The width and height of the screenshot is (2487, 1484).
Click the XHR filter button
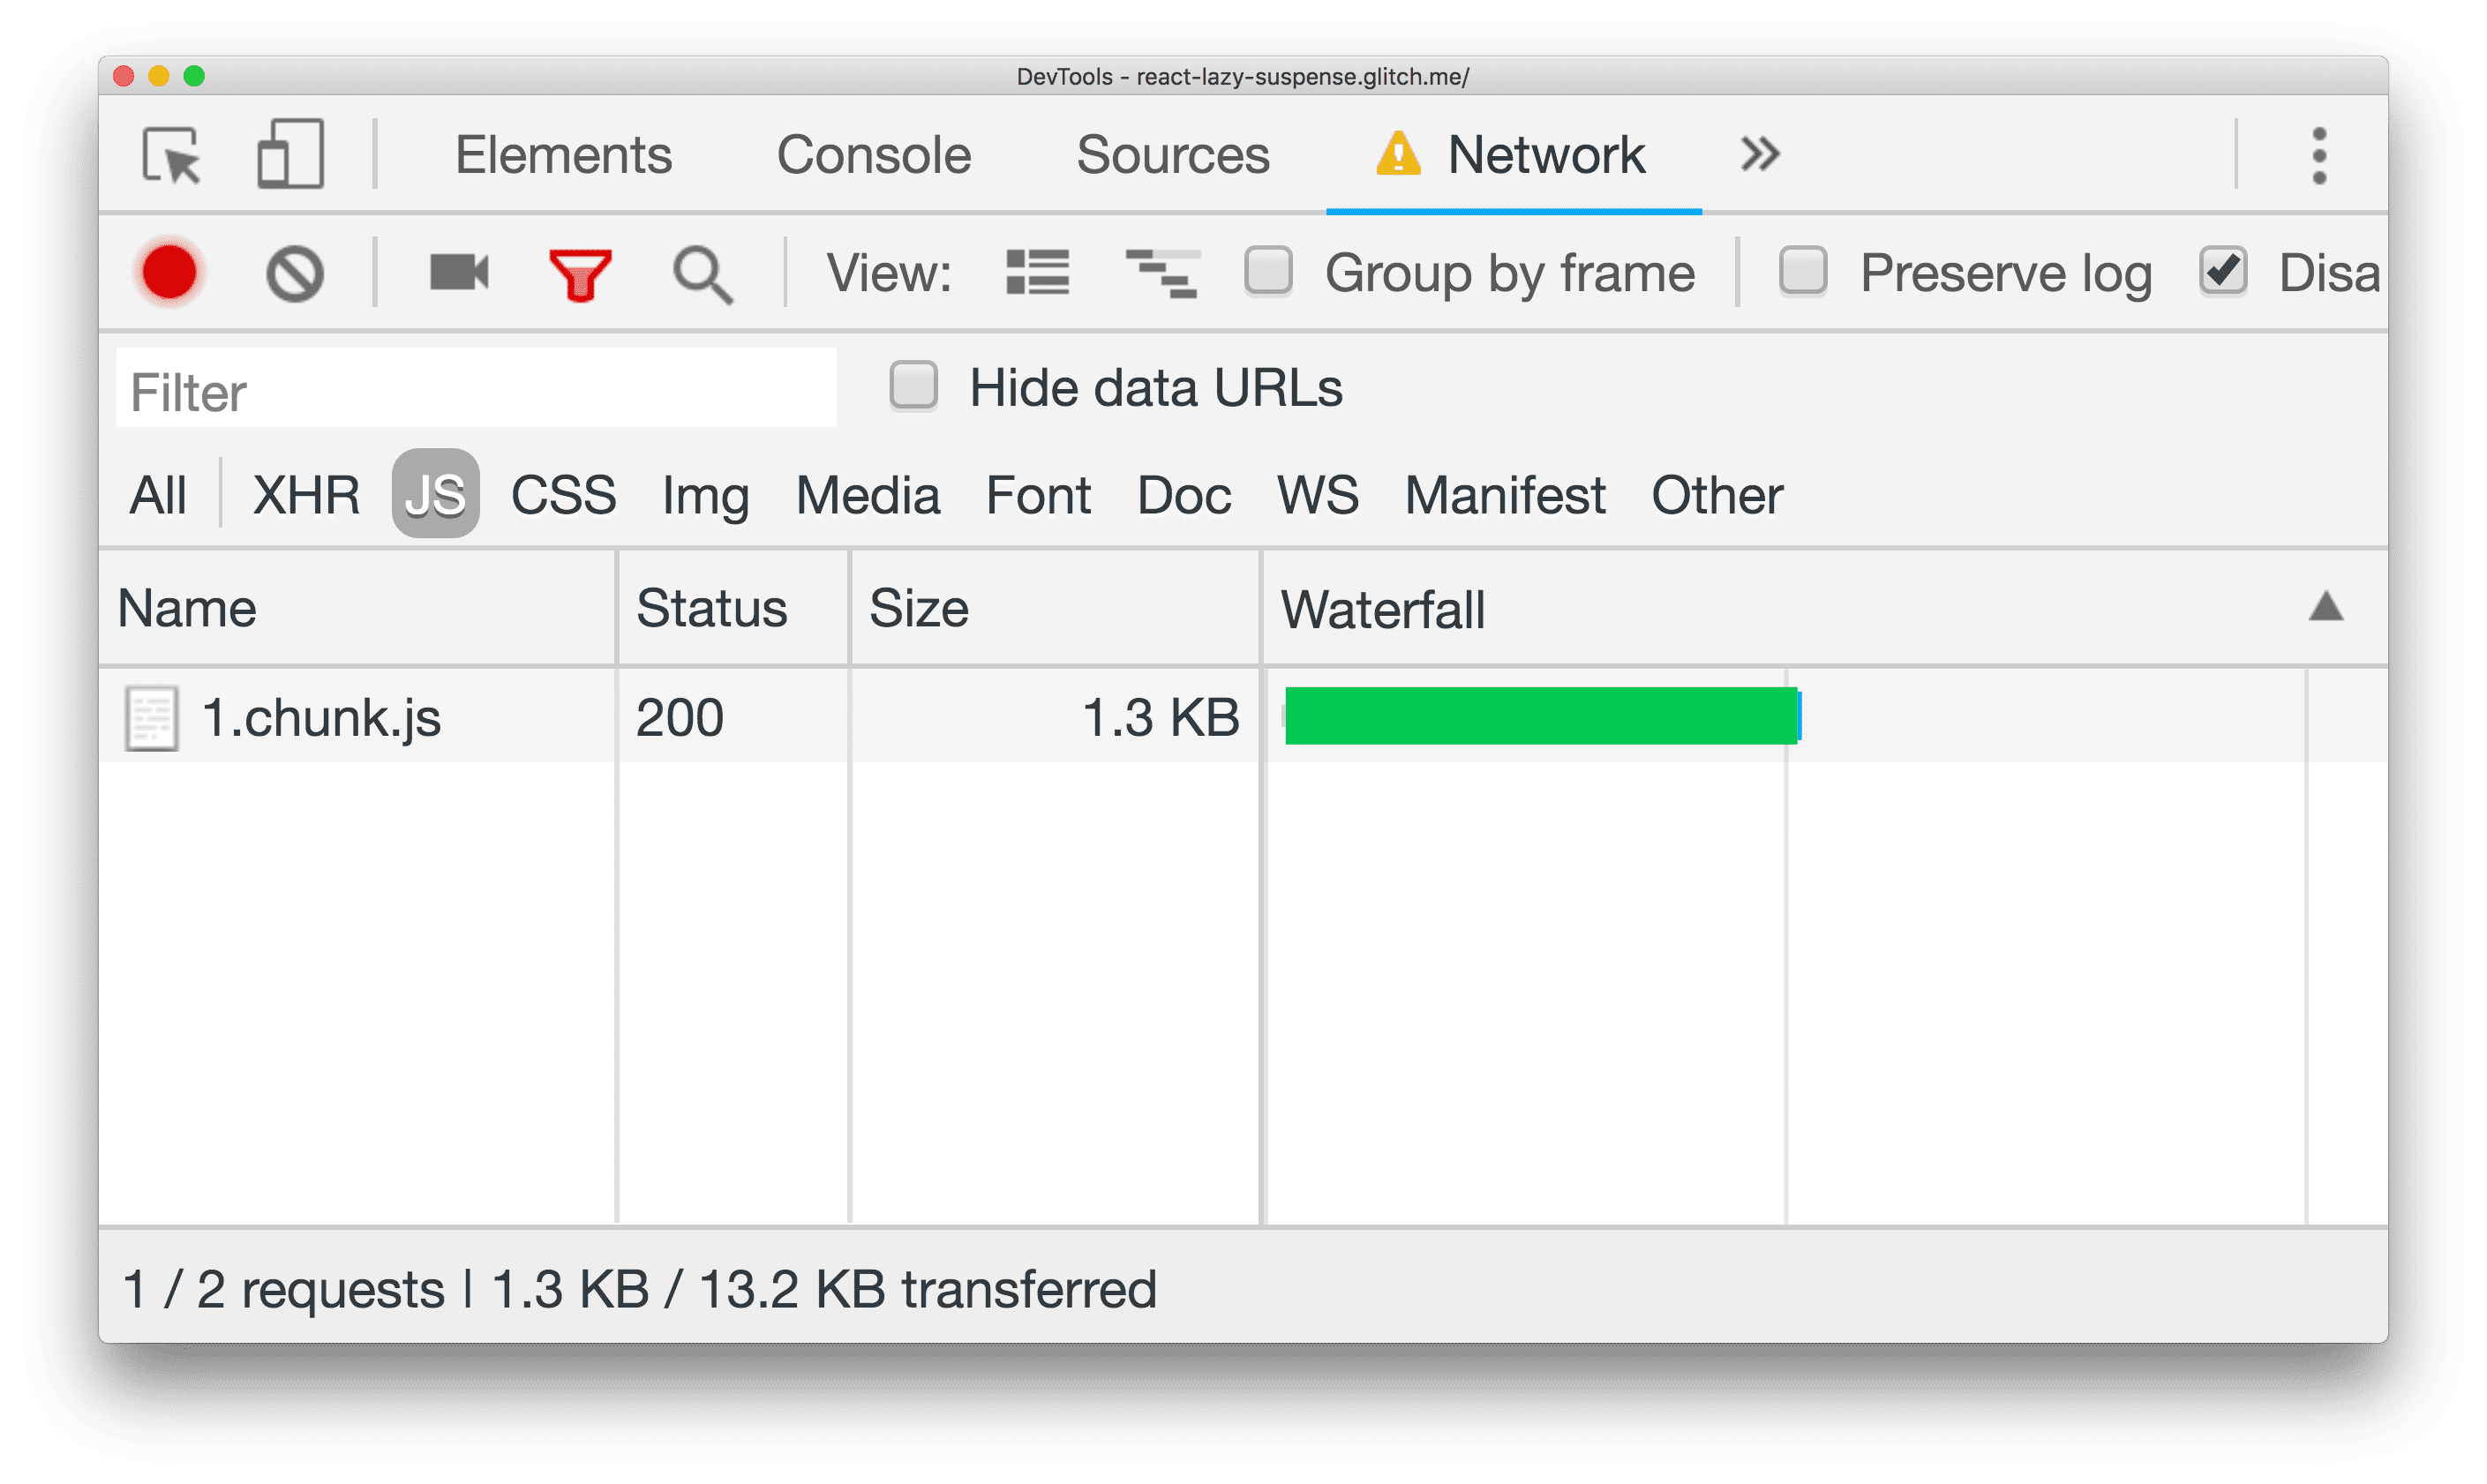pos(305,491)
